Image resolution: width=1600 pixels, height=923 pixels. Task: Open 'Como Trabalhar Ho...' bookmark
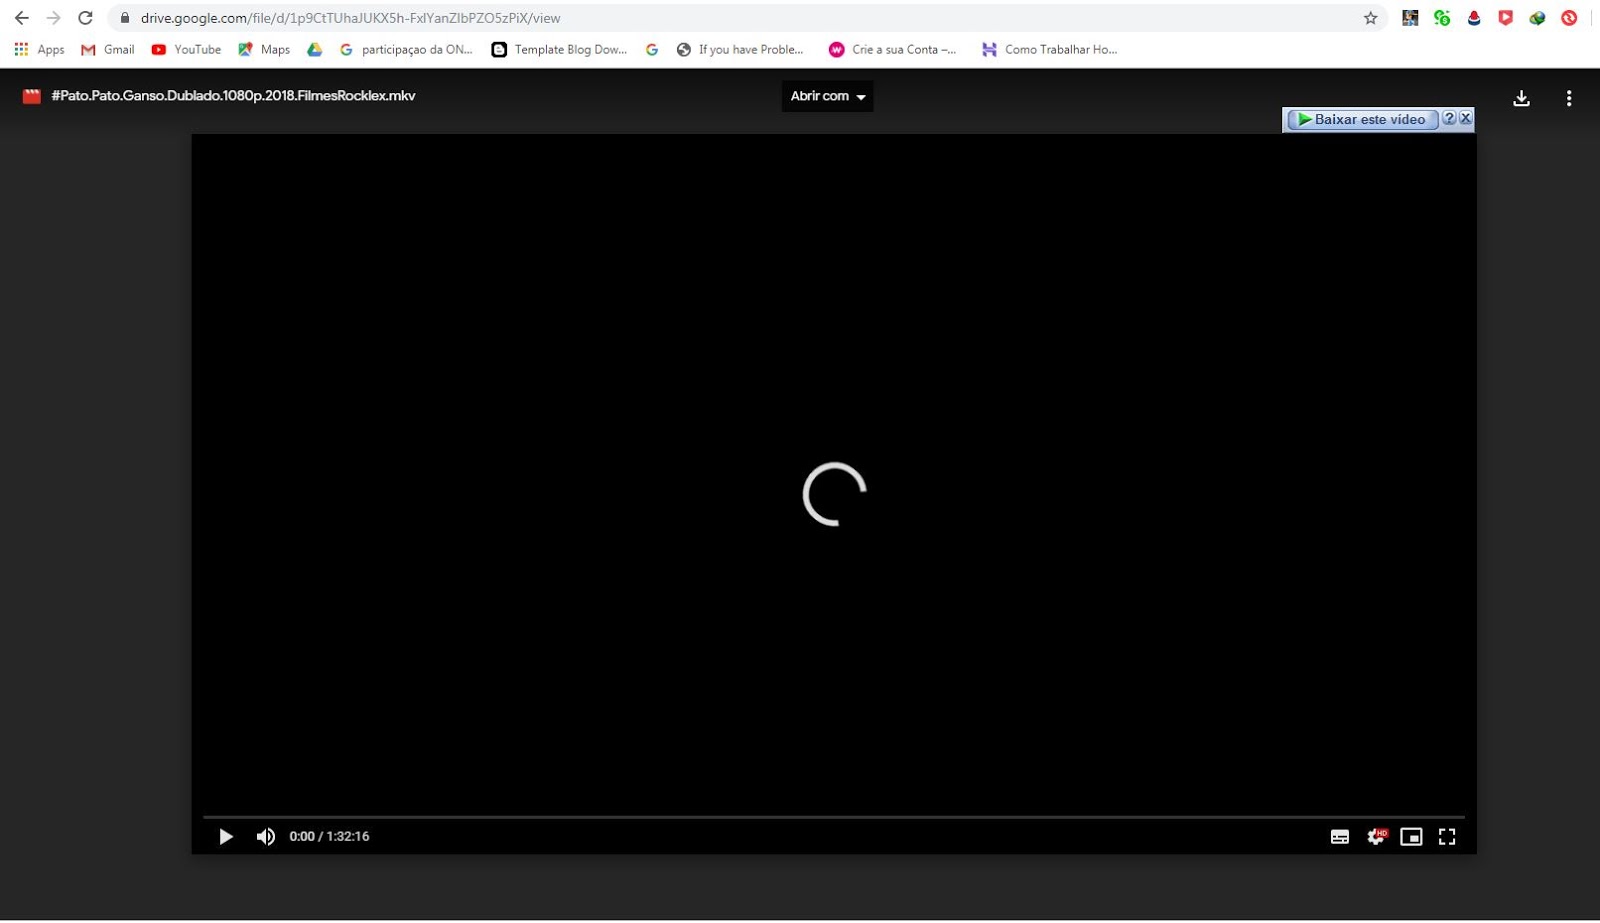(1049, 49)
